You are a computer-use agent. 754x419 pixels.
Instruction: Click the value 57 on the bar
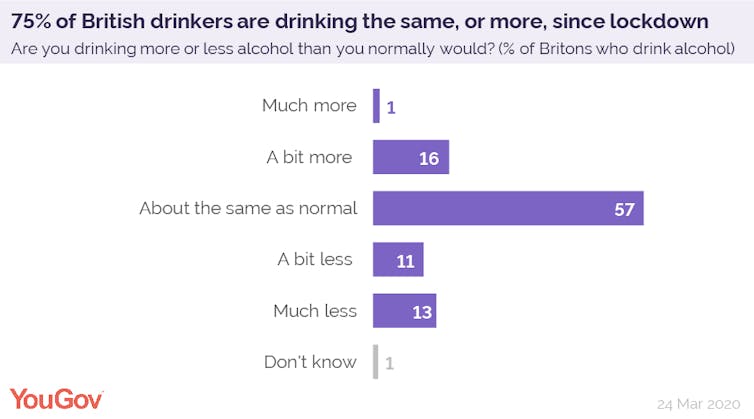tap(622, 210)
